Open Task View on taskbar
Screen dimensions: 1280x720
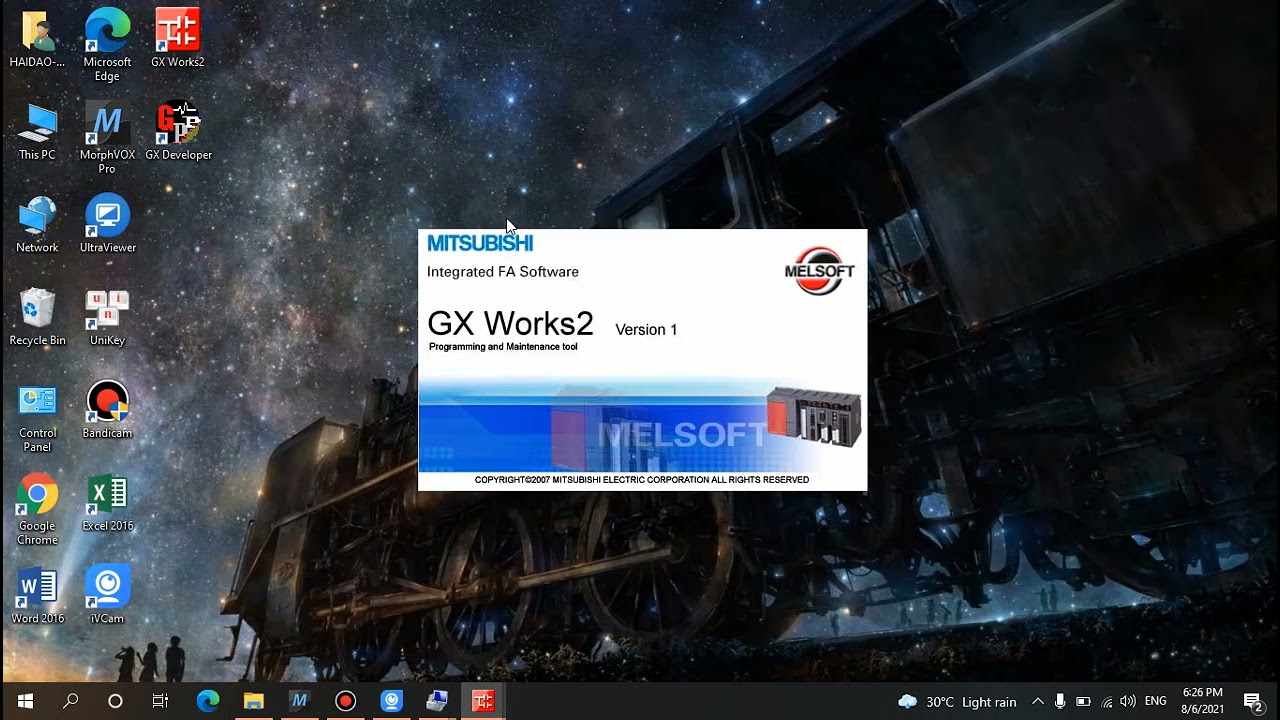[x=160, y=701]
